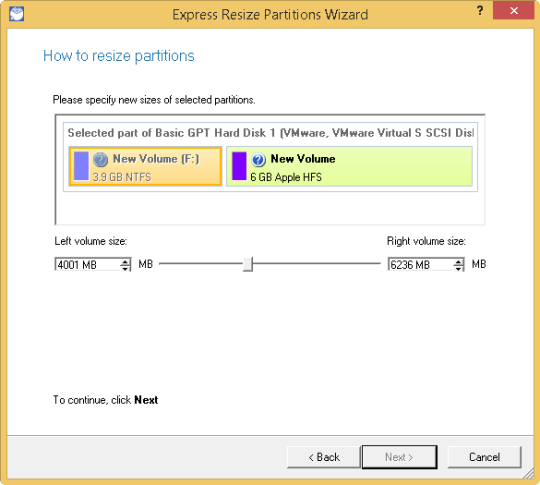Click the blue color block of NTFS partition
The image size is (540, 485).
pyautogui.click(x=81, y=166)
